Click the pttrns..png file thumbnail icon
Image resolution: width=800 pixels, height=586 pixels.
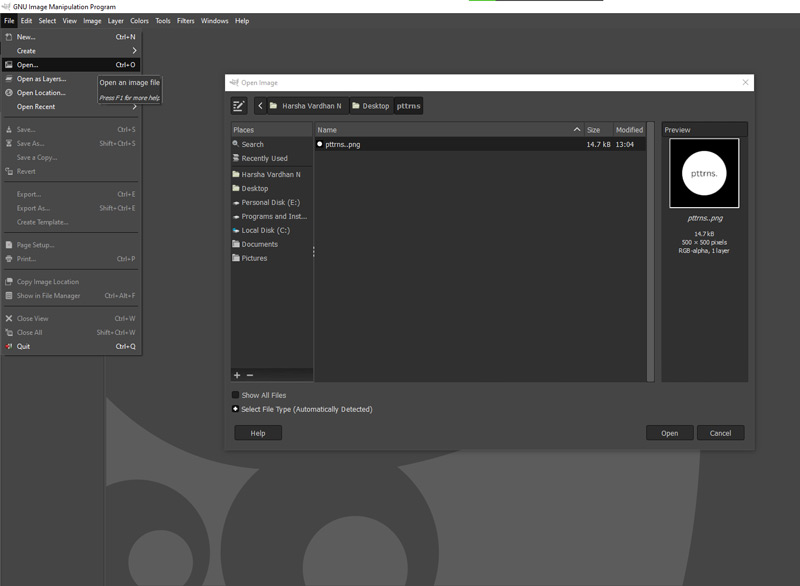click(x=319, y=144)
